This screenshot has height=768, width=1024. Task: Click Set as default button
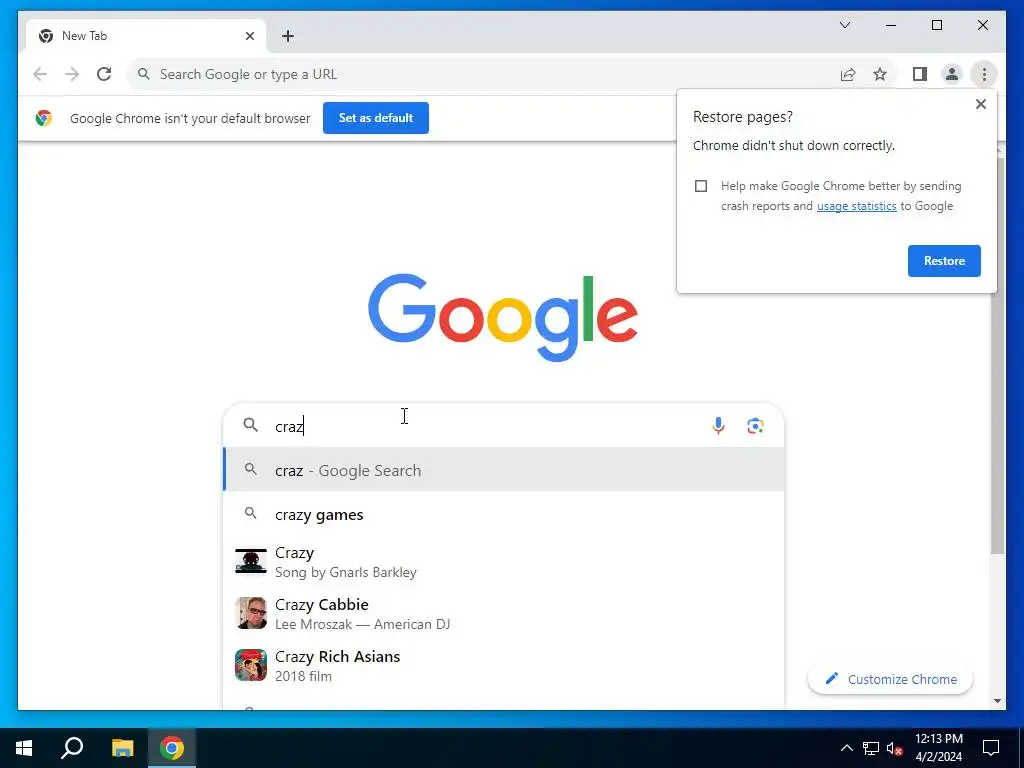pos(376,118)
